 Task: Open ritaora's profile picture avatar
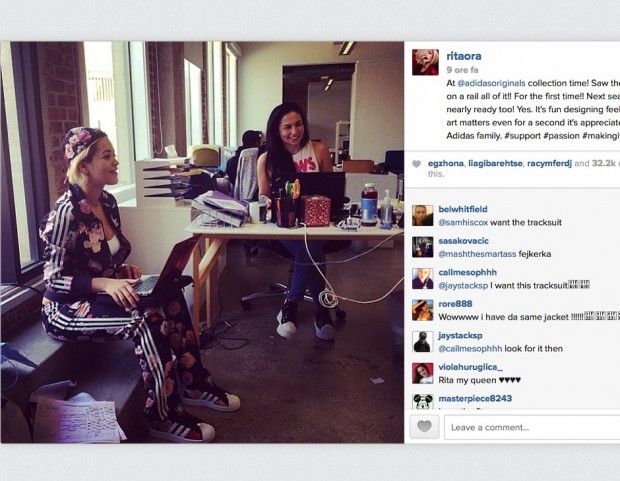[425, 62]
